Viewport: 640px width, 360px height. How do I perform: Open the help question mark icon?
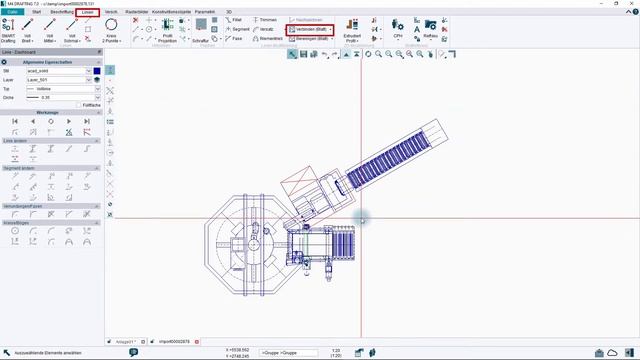[x=636, y=12]
